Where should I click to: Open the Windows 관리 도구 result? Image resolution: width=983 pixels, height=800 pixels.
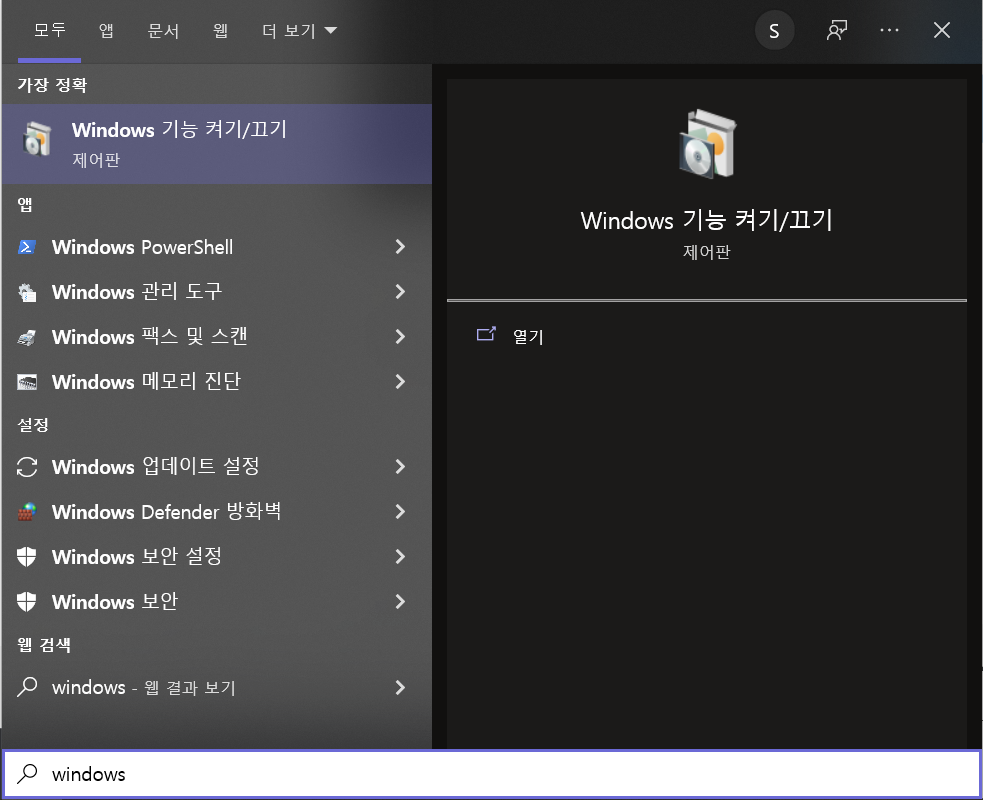coord(217,292)
